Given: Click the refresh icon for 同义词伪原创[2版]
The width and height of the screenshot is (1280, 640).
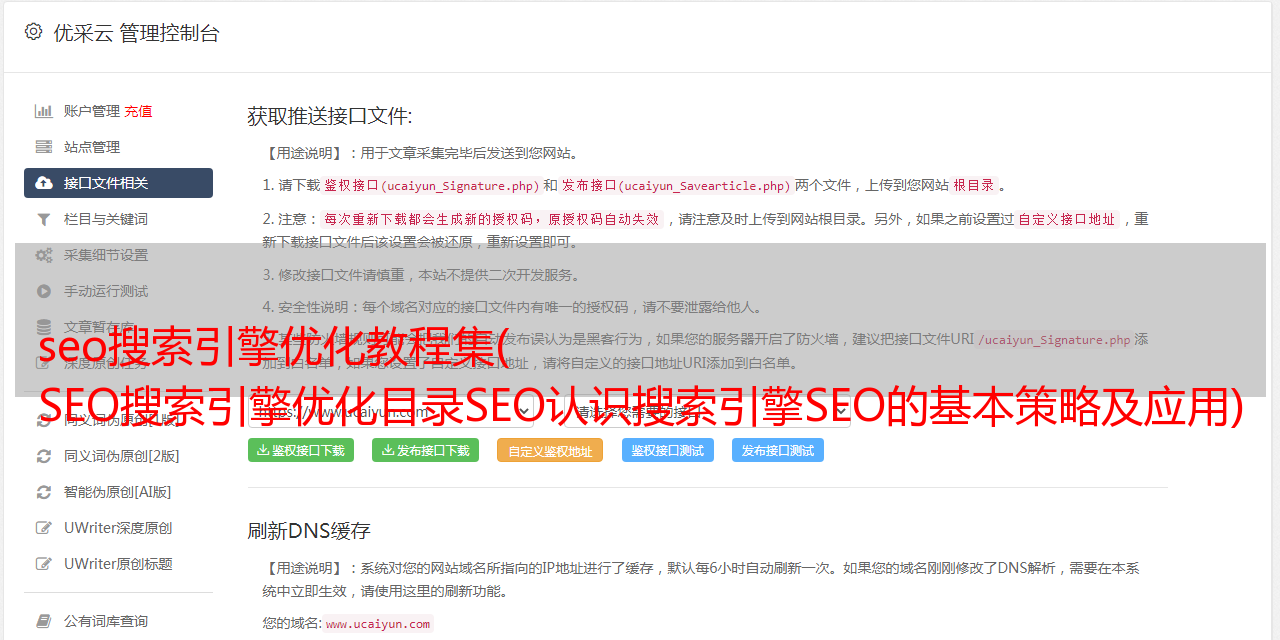Looking at the screenshot, I should [x=44, y=456].
